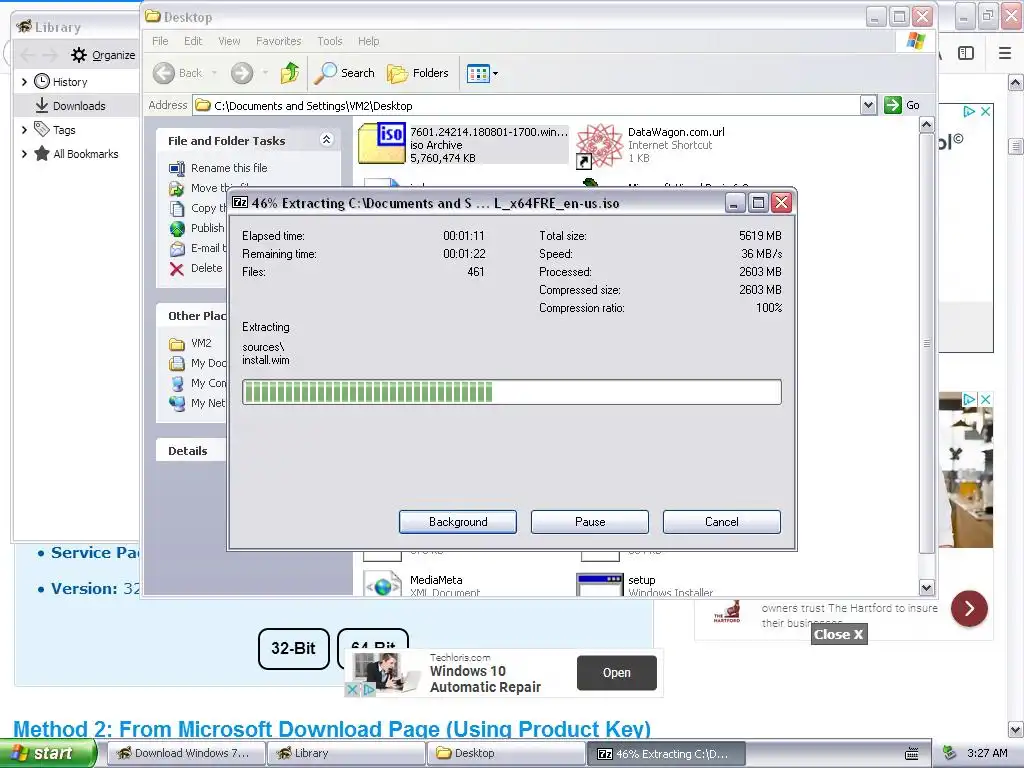Switch to Library taskbar item
1024x768 pixels.
(345, 753)
